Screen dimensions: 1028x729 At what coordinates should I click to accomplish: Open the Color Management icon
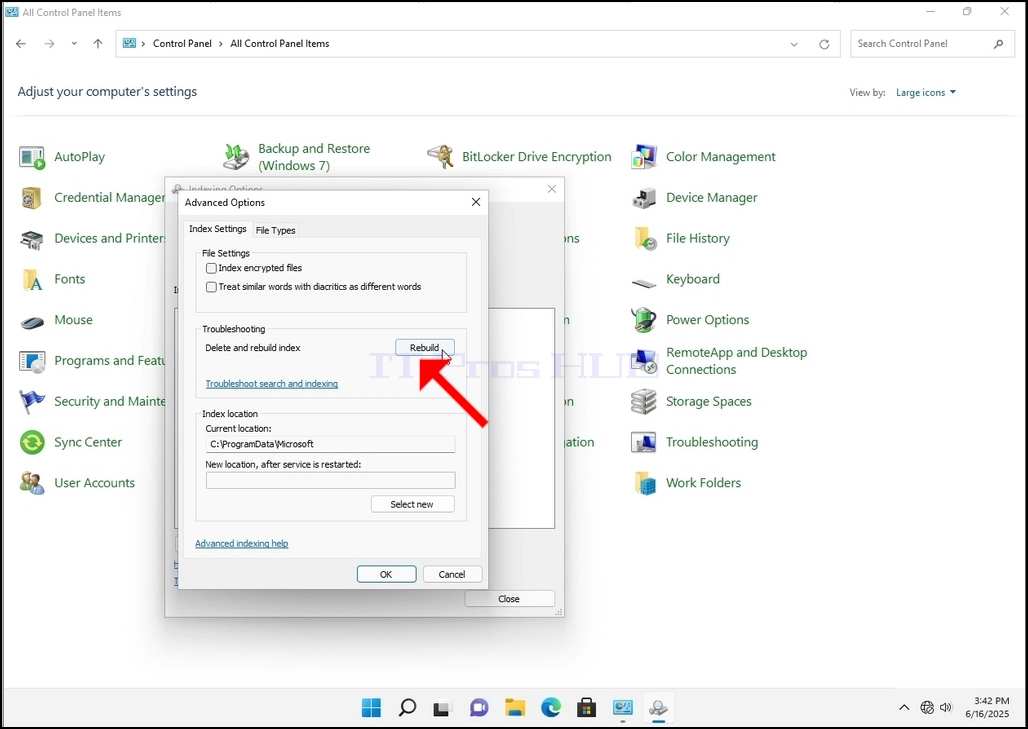(644, 157)
